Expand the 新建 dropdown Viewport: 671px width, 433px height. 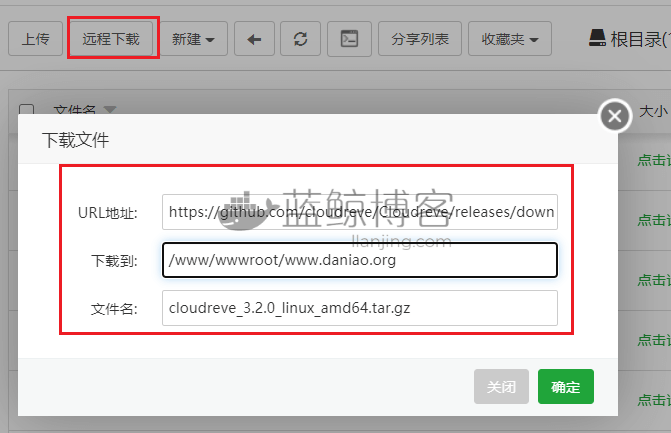coord(194,40)
